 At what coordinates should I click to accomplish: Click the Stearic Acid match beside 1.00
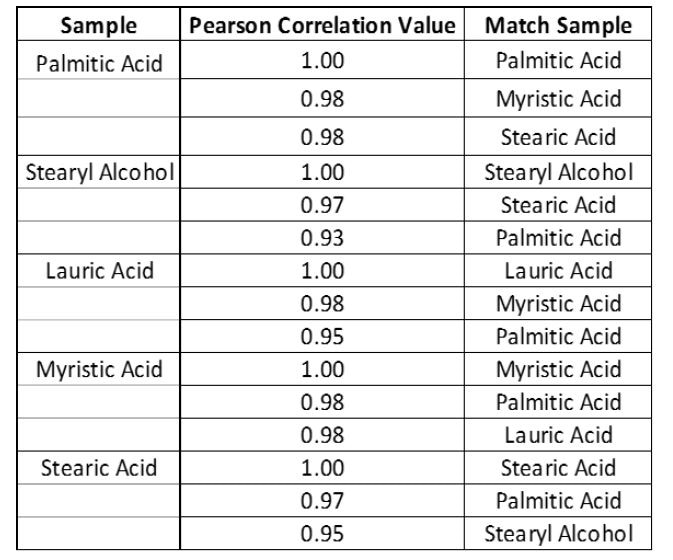pyautogui.click(x=558, y=467)
